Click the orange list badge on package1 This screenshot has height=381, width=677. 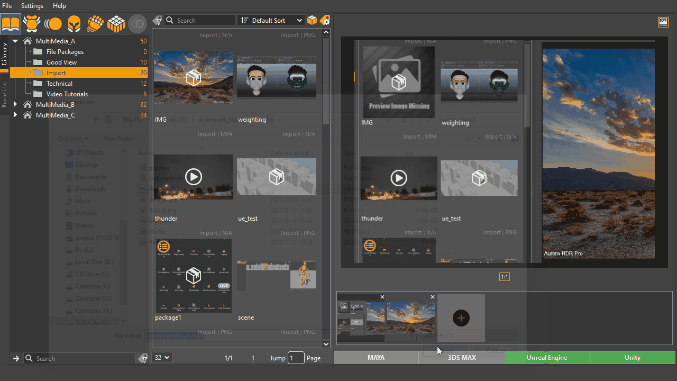click(x=163, y=247)
